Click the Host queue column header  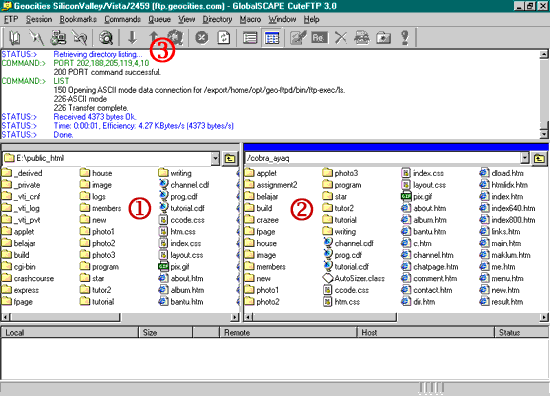(x=426, y=332)
